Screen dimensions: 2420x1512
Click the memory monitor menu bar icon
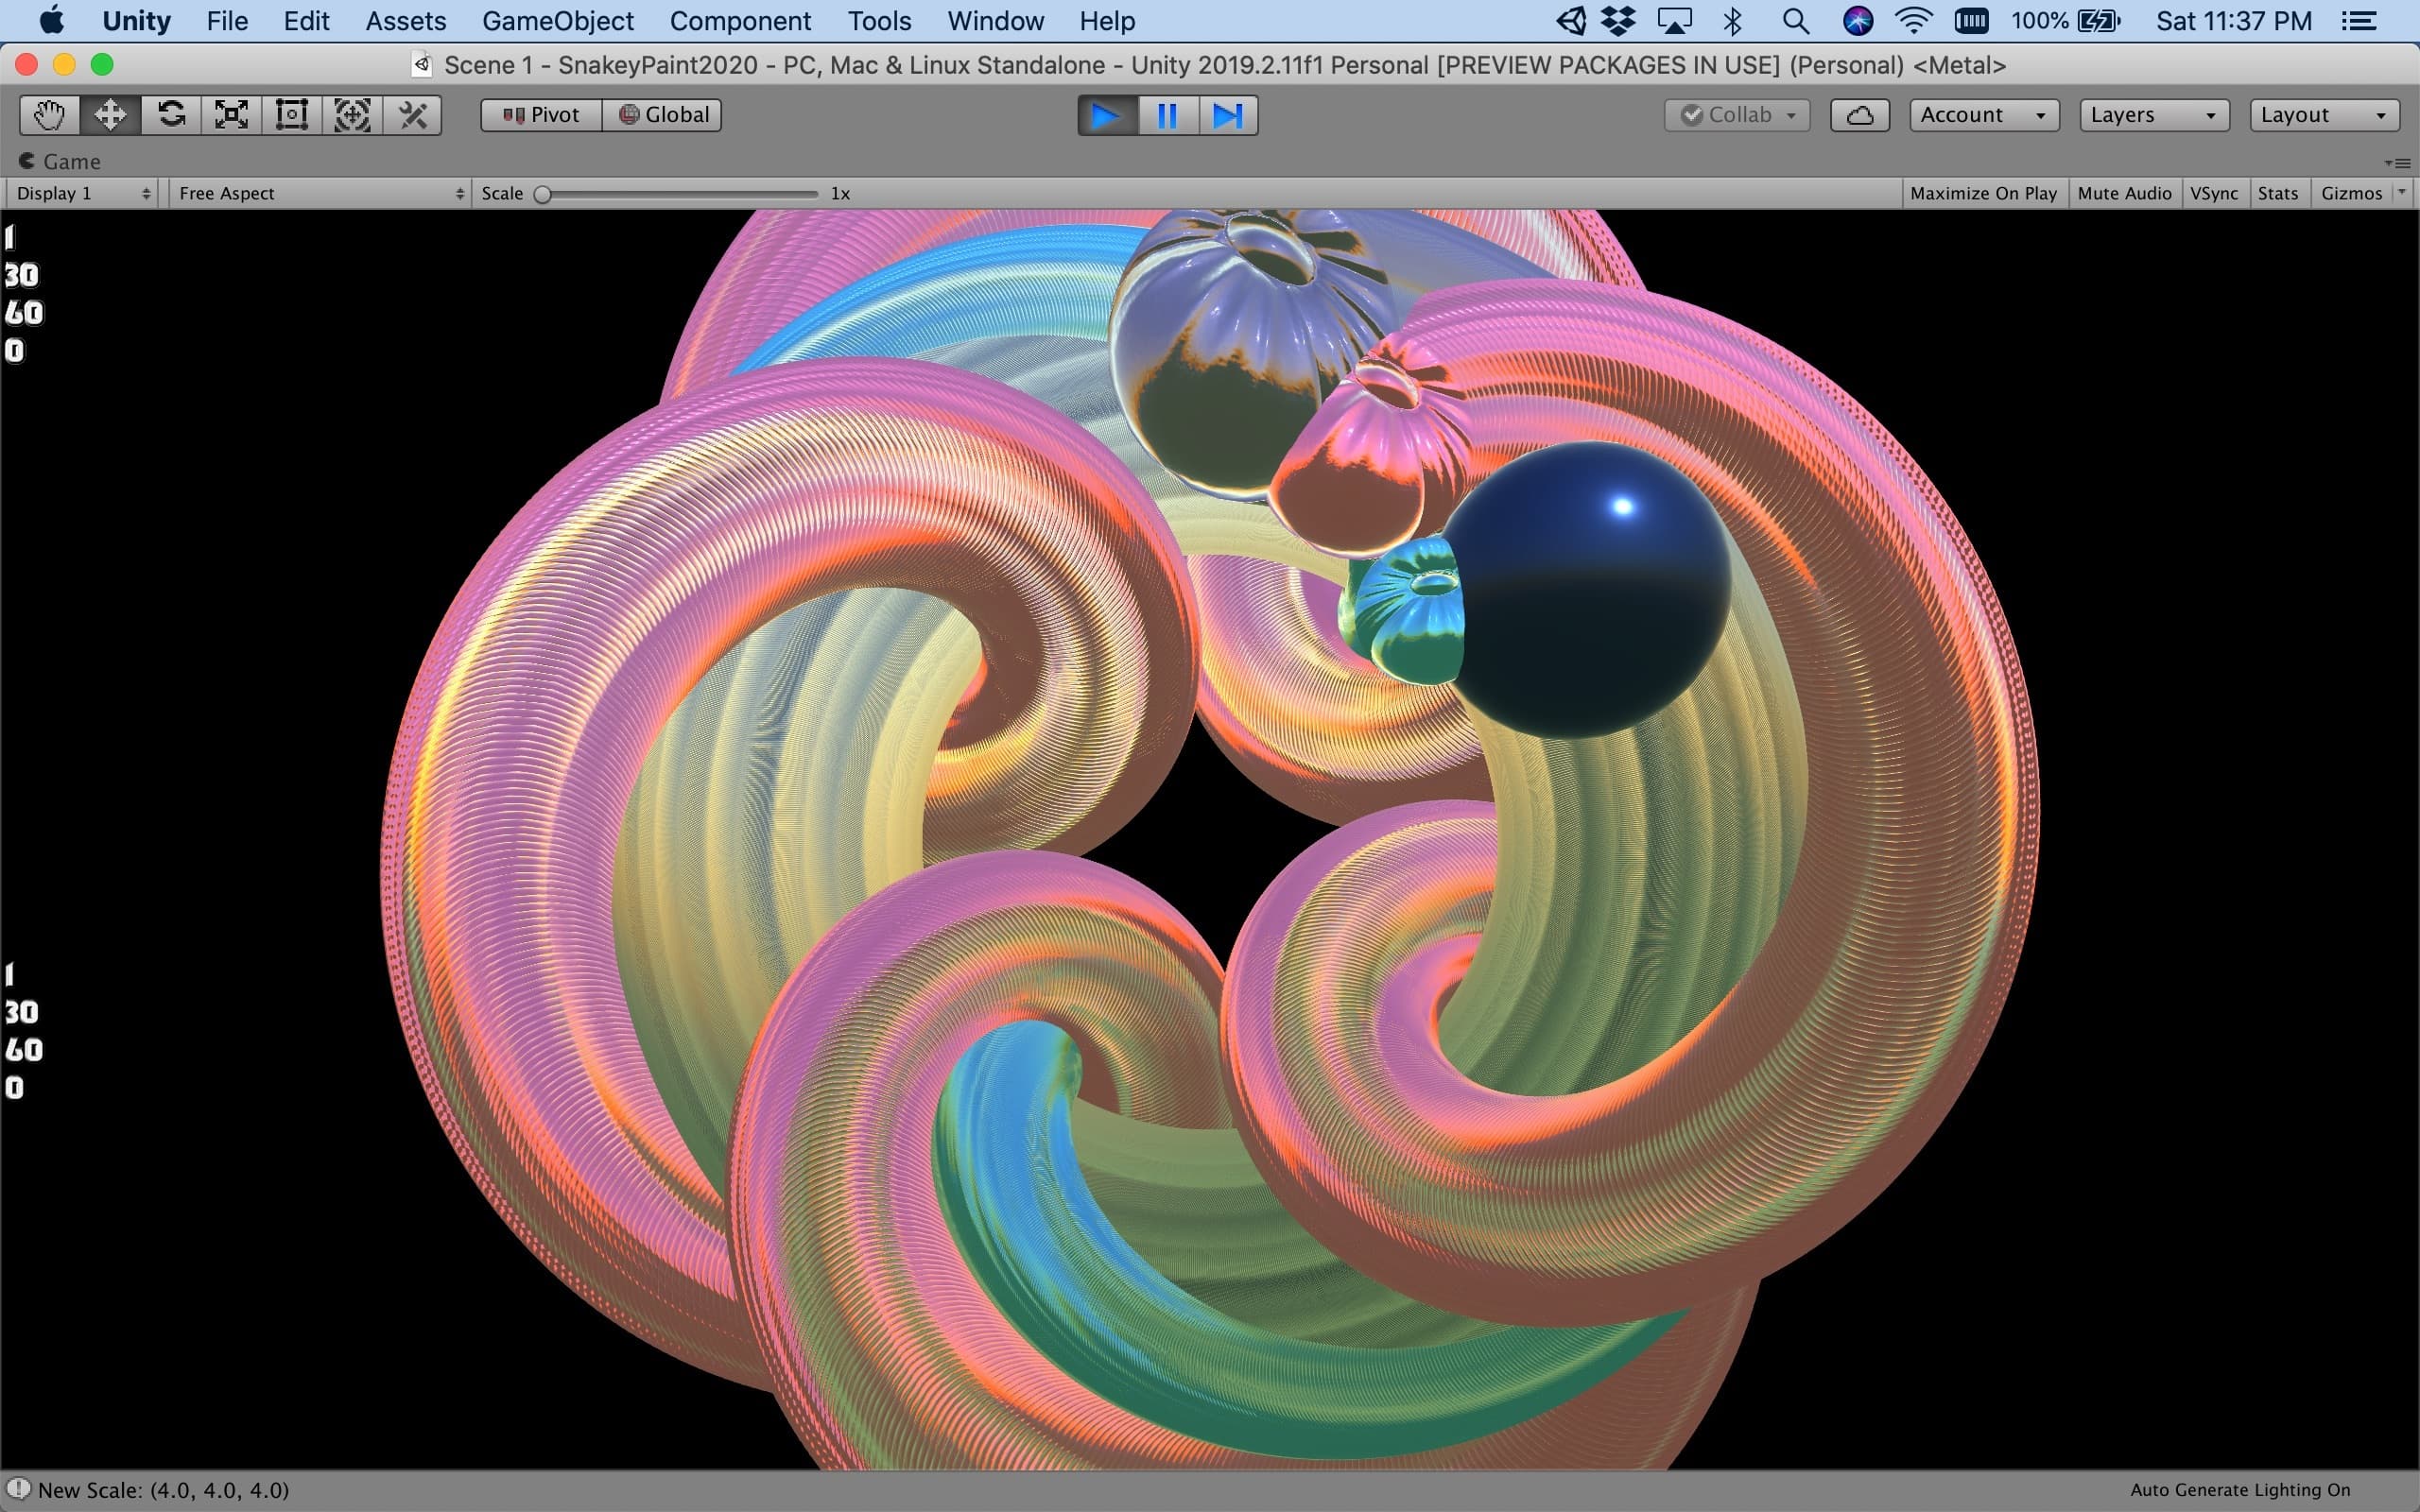point(1971,21)
